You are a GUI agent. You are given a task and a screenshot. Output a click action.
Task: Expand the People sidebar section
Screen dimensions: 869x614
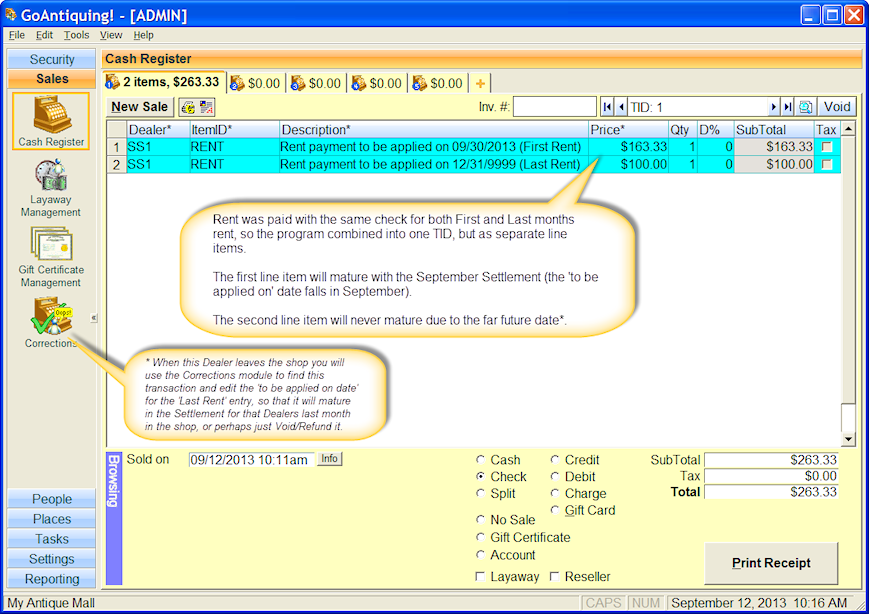coord(52,499)
